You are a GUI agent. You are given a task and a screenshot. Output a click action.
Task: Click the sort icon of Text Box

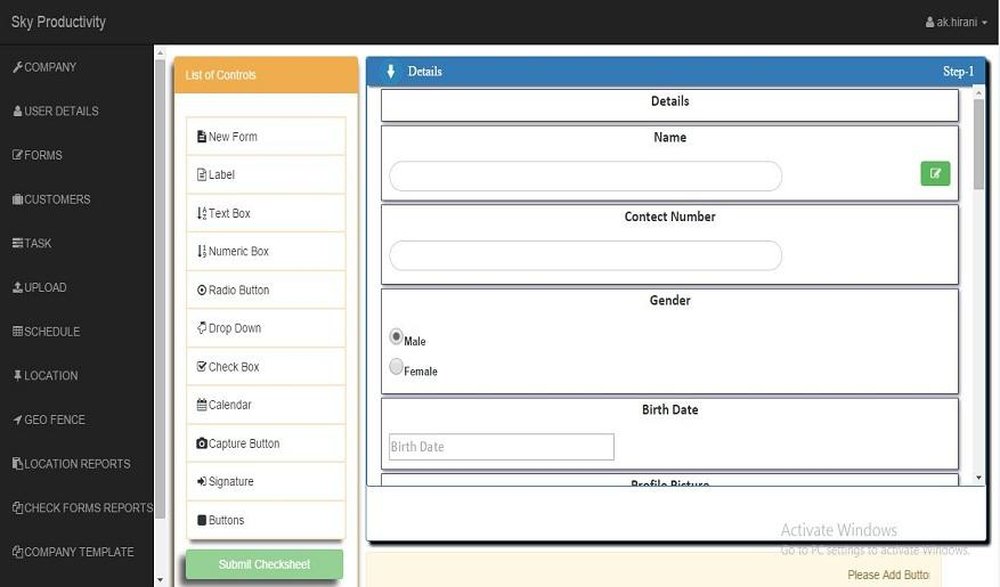click(202, 213)
